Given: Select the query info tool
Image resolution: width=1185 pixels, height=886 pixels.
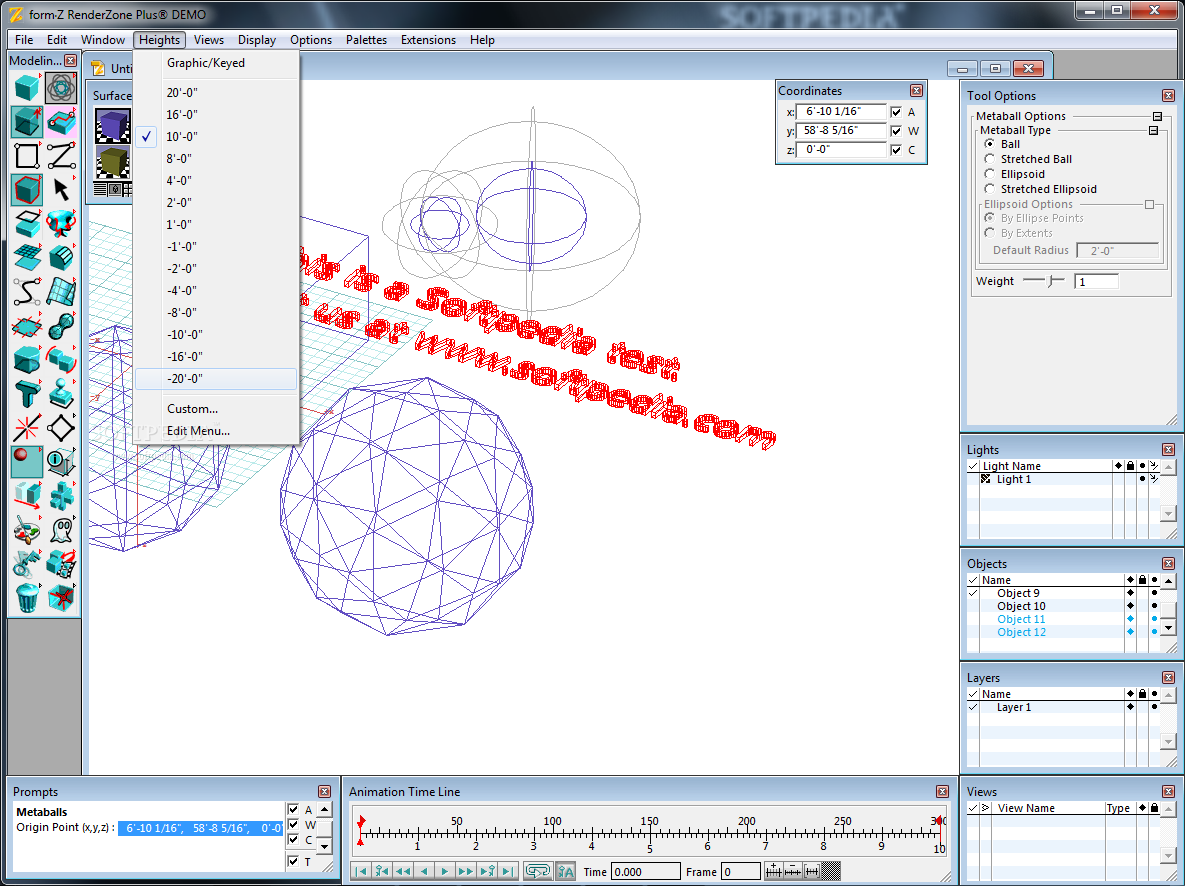Looking at the screenshot, I should (61, 461).
